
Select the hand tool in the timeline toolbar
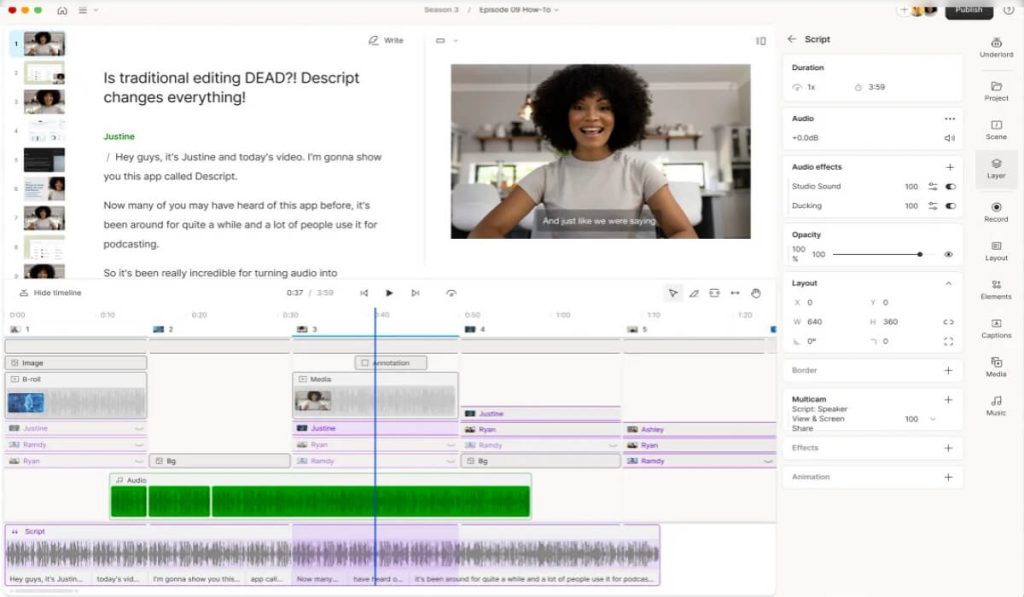[x=757, y=293]
